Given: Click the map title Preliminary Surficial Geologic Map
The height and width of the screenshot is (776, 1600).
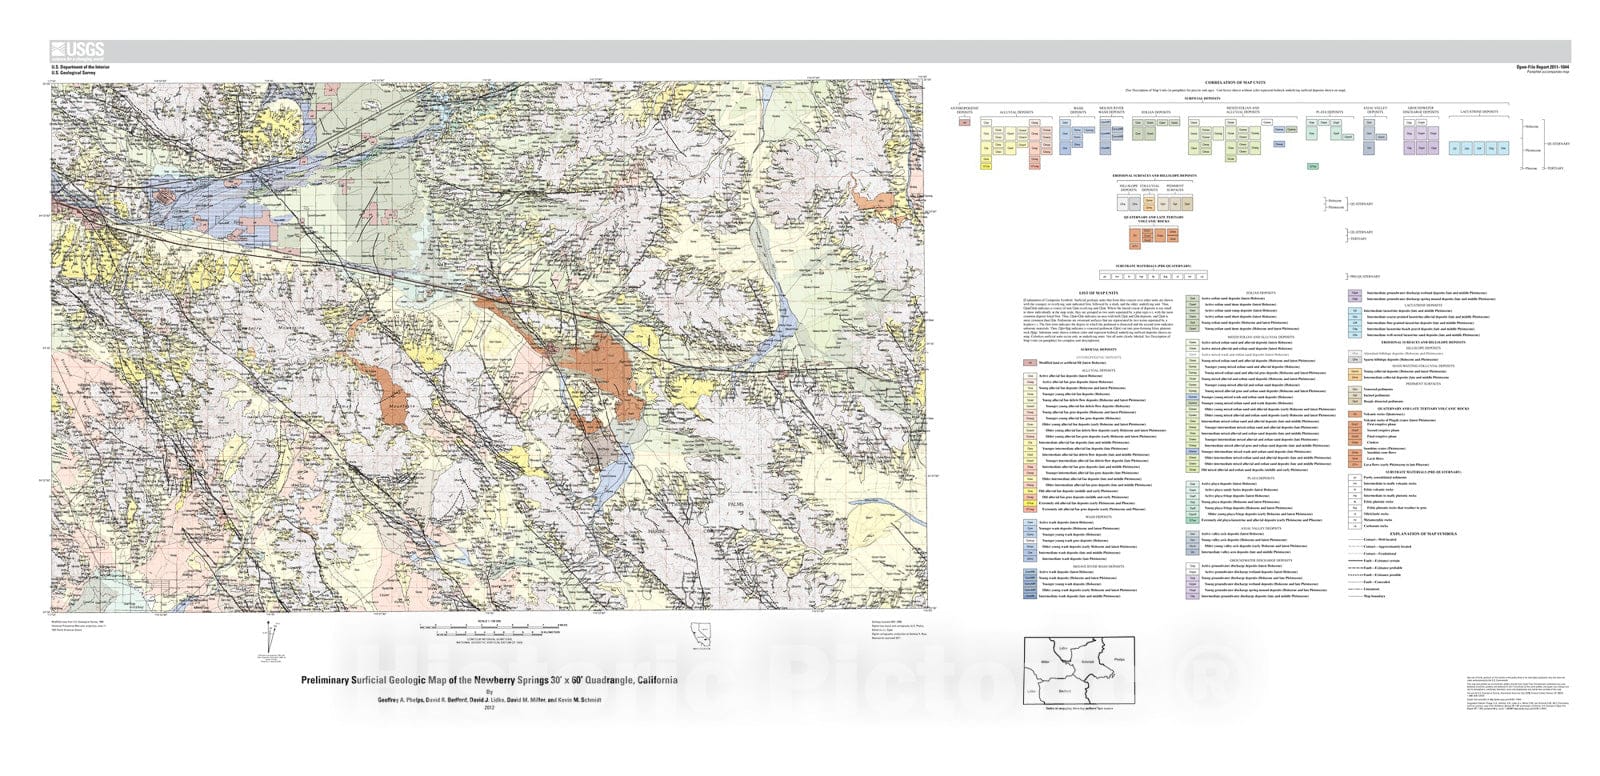Looking at the screenshot, I should click(489, 679).
